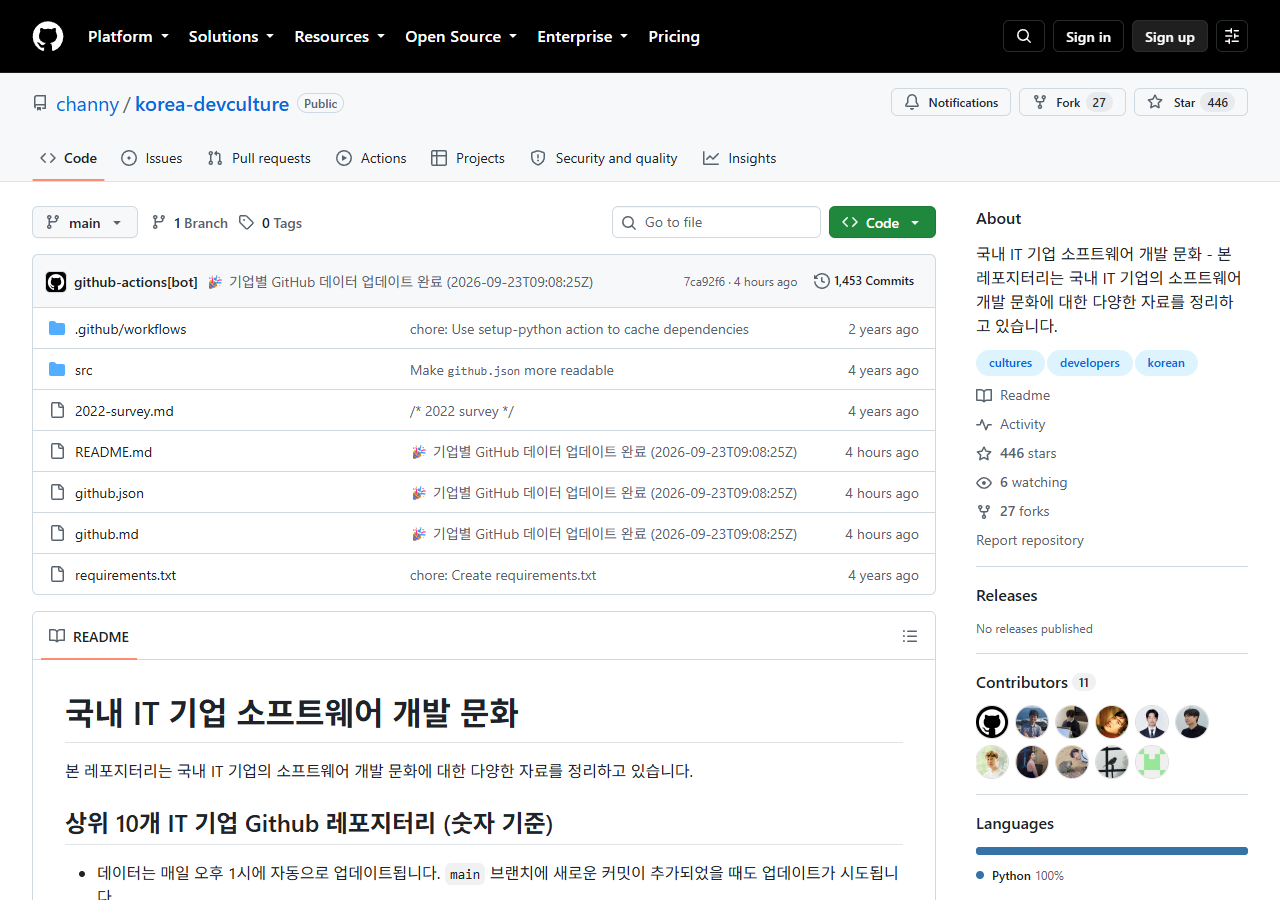Click the Report repository link
This screenshot has height=900, width=1280.
point(1030,540)
